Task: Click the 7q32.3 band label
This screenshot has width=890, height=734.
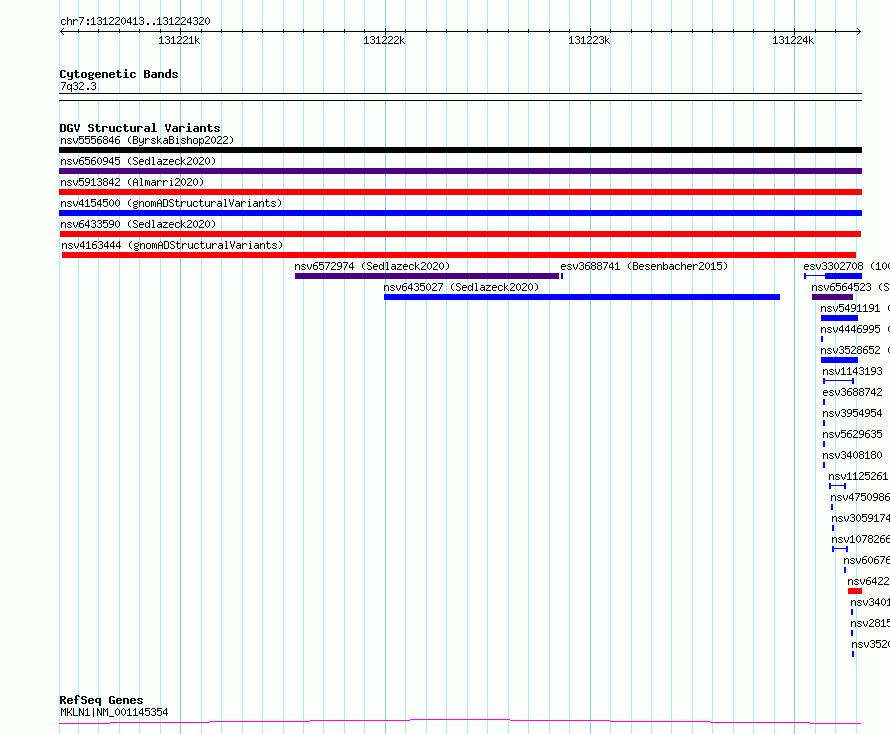Action: tap(78, 86)
